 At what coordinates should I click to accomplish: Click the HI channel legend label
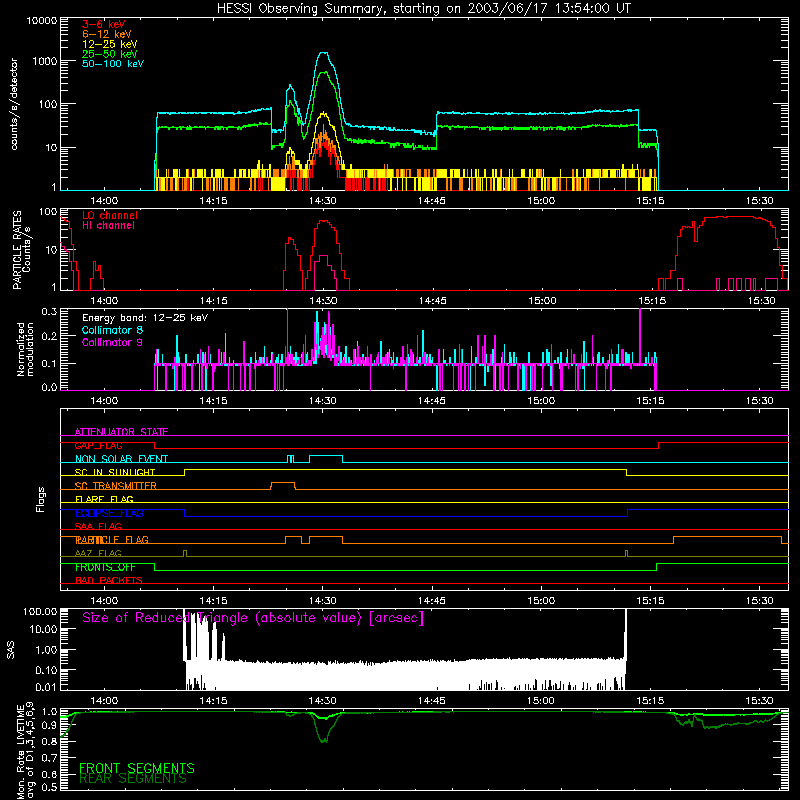(x=108, y=225)
